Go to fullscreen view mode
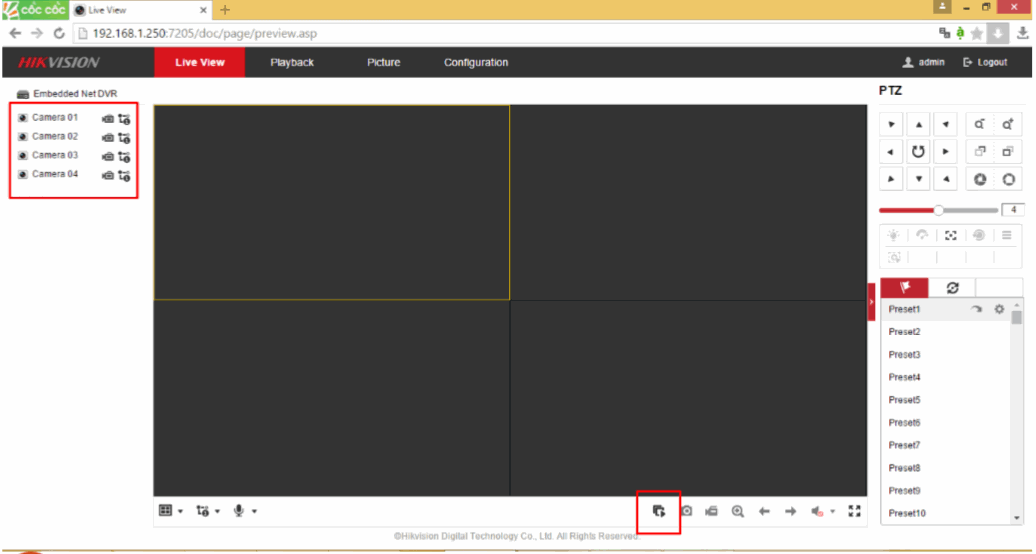 point(854,511)
